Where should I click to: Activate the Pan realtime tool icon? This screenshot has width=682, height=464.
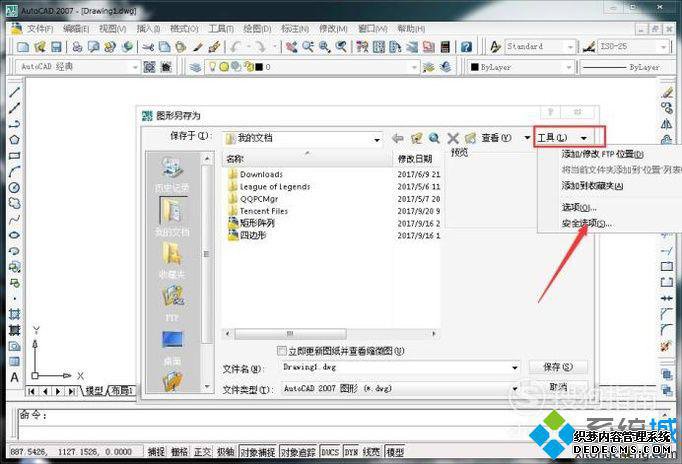pos(291,47)
